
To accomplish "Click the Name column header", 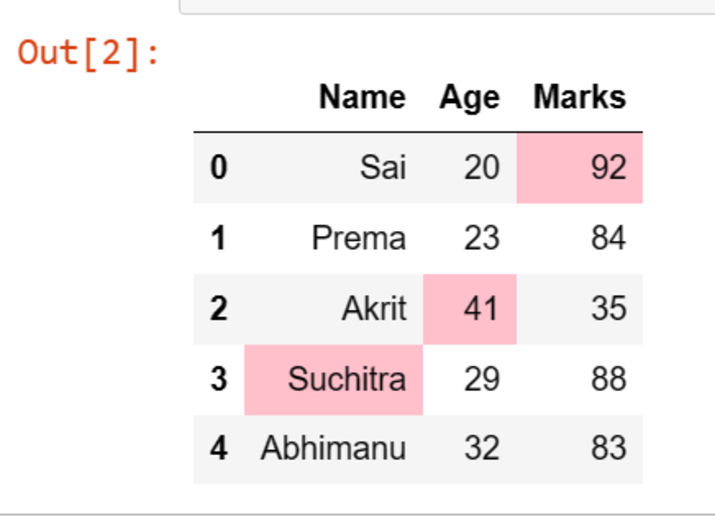I will [362, 97].
